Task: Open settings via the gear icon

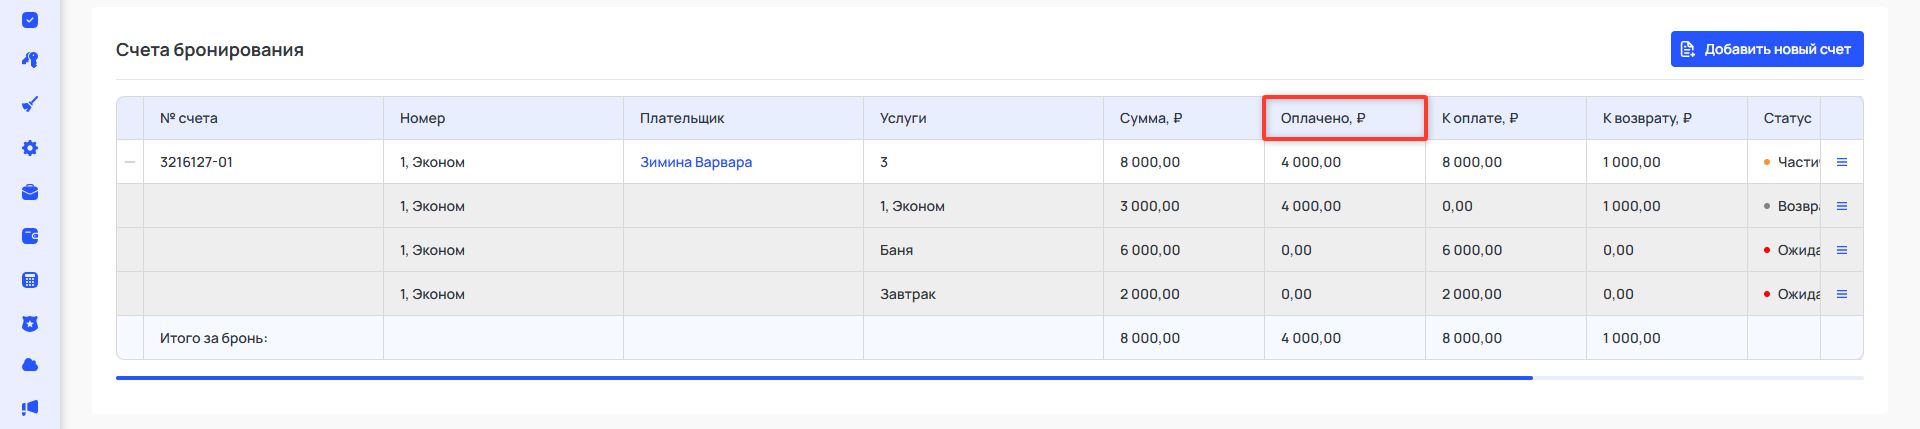Action: pyautogui.click(x=30, y=148)
